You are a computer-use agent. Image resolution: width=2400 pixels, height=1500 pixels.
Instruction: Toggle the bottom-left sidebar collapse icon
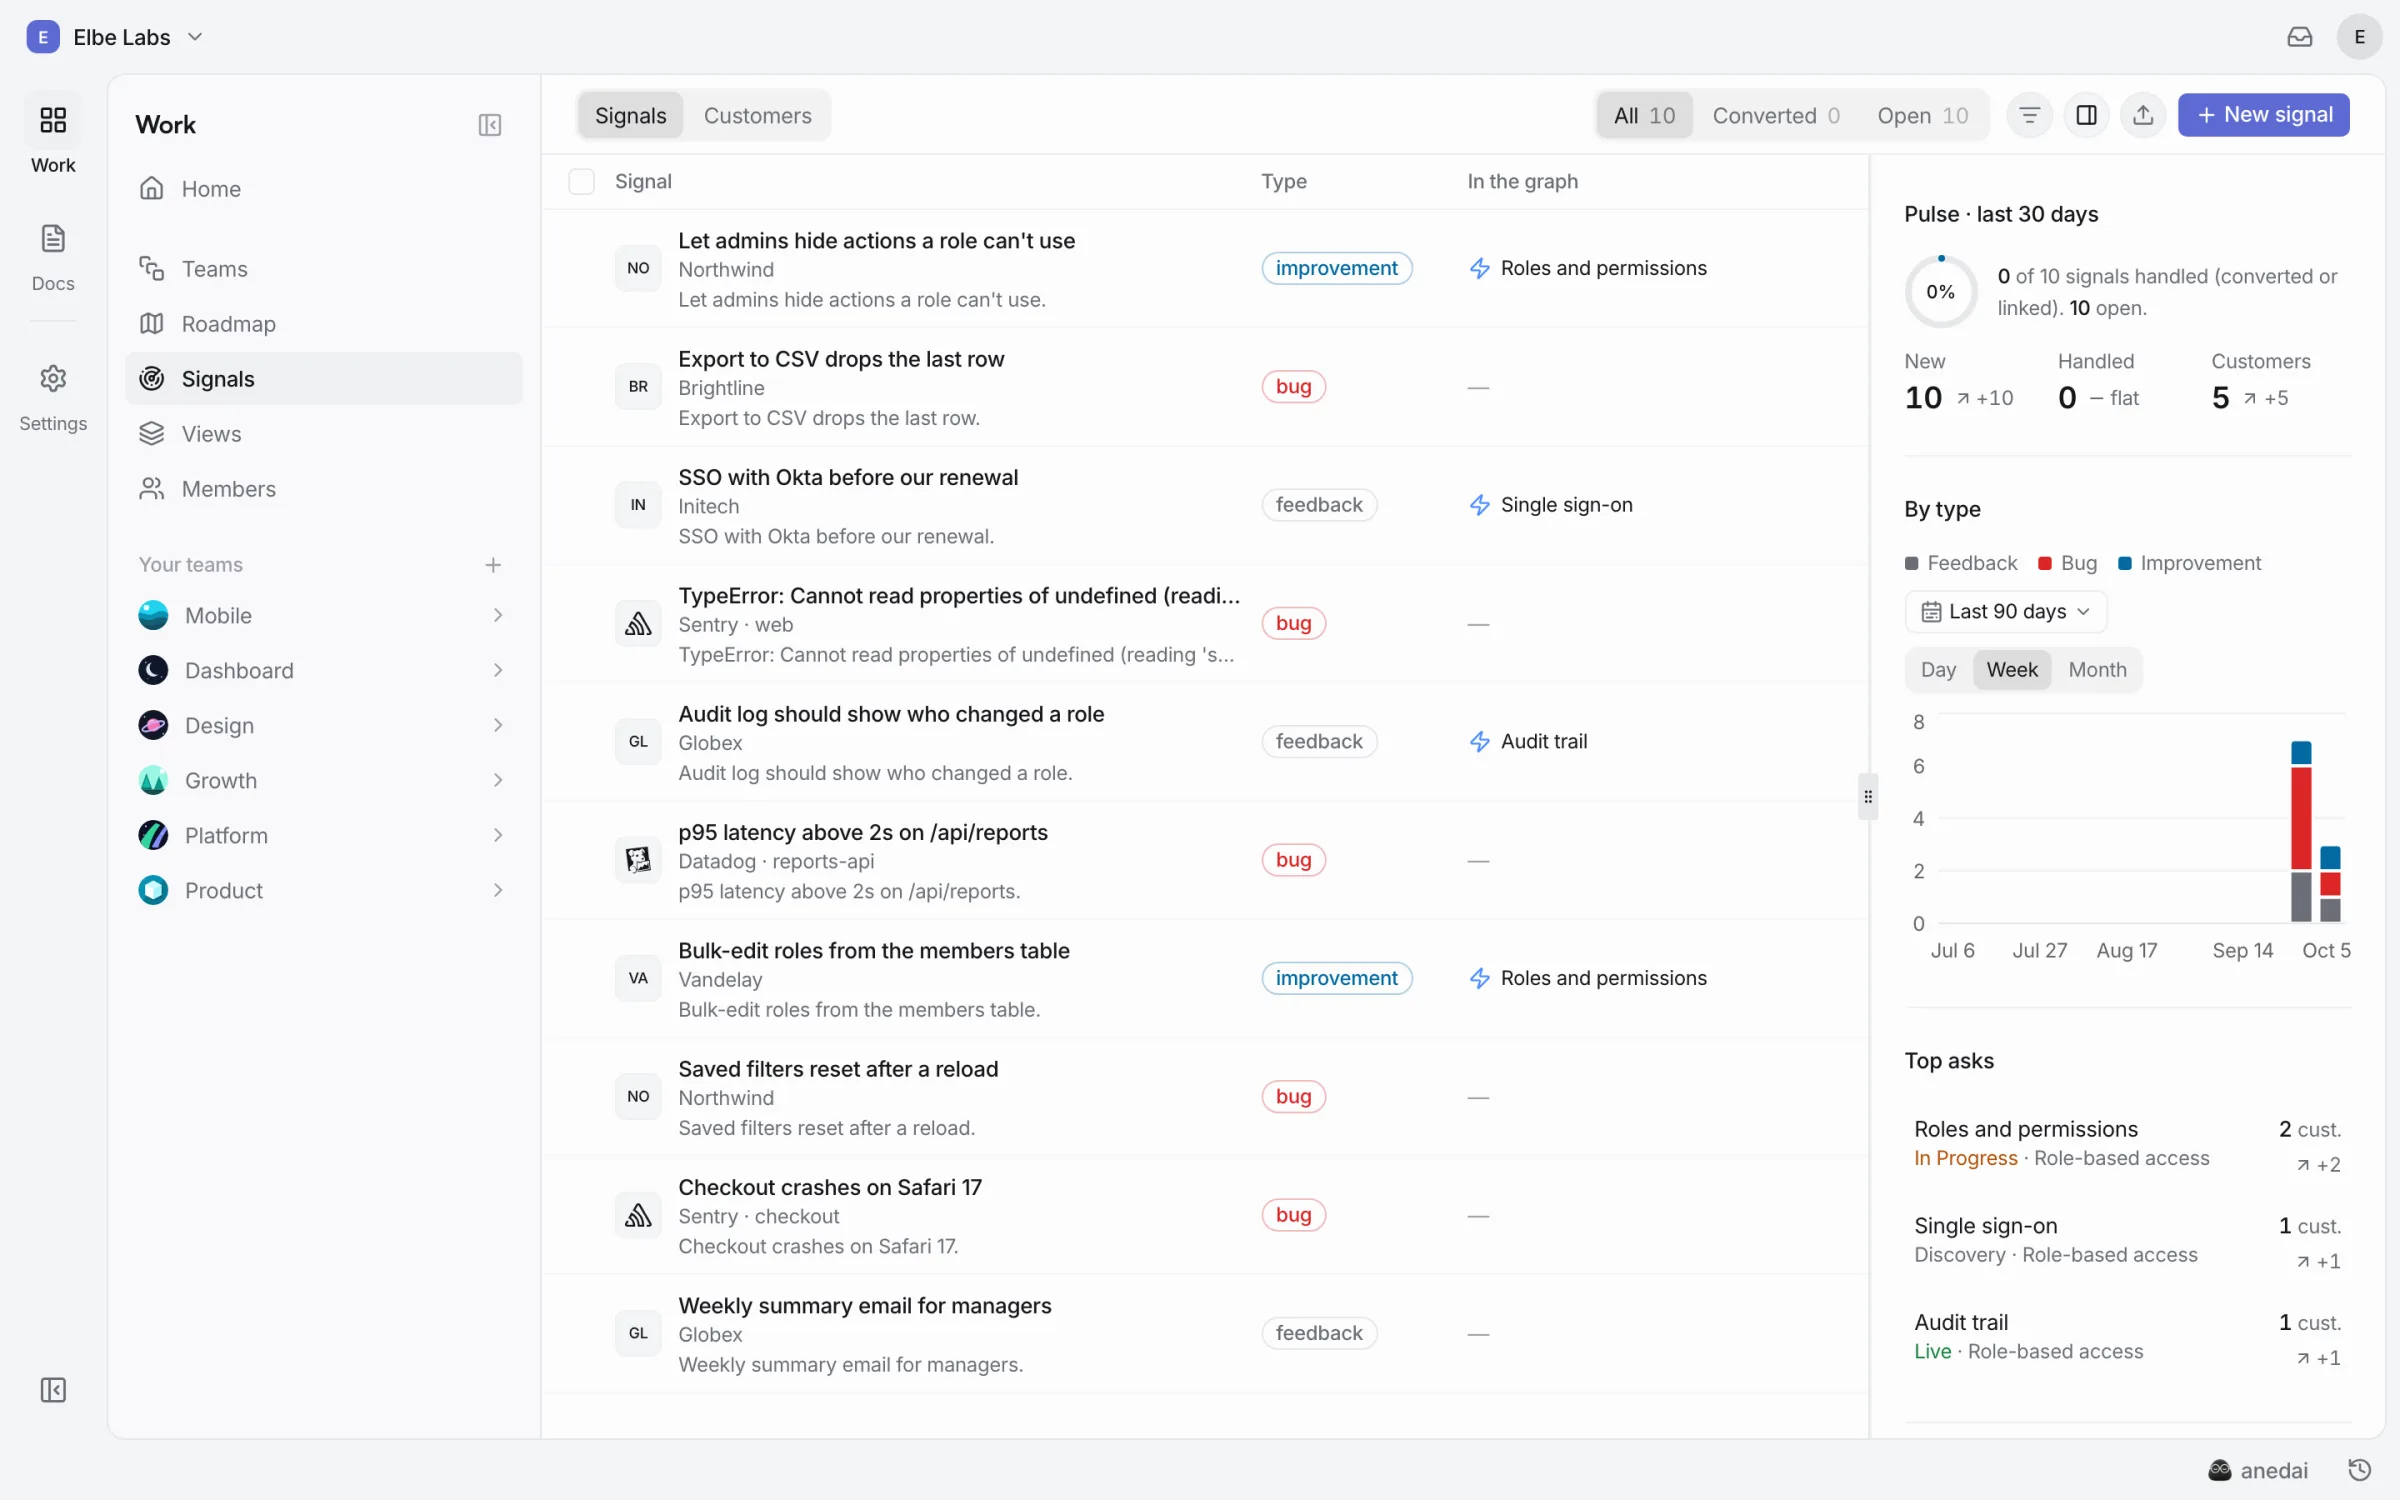53,1390
